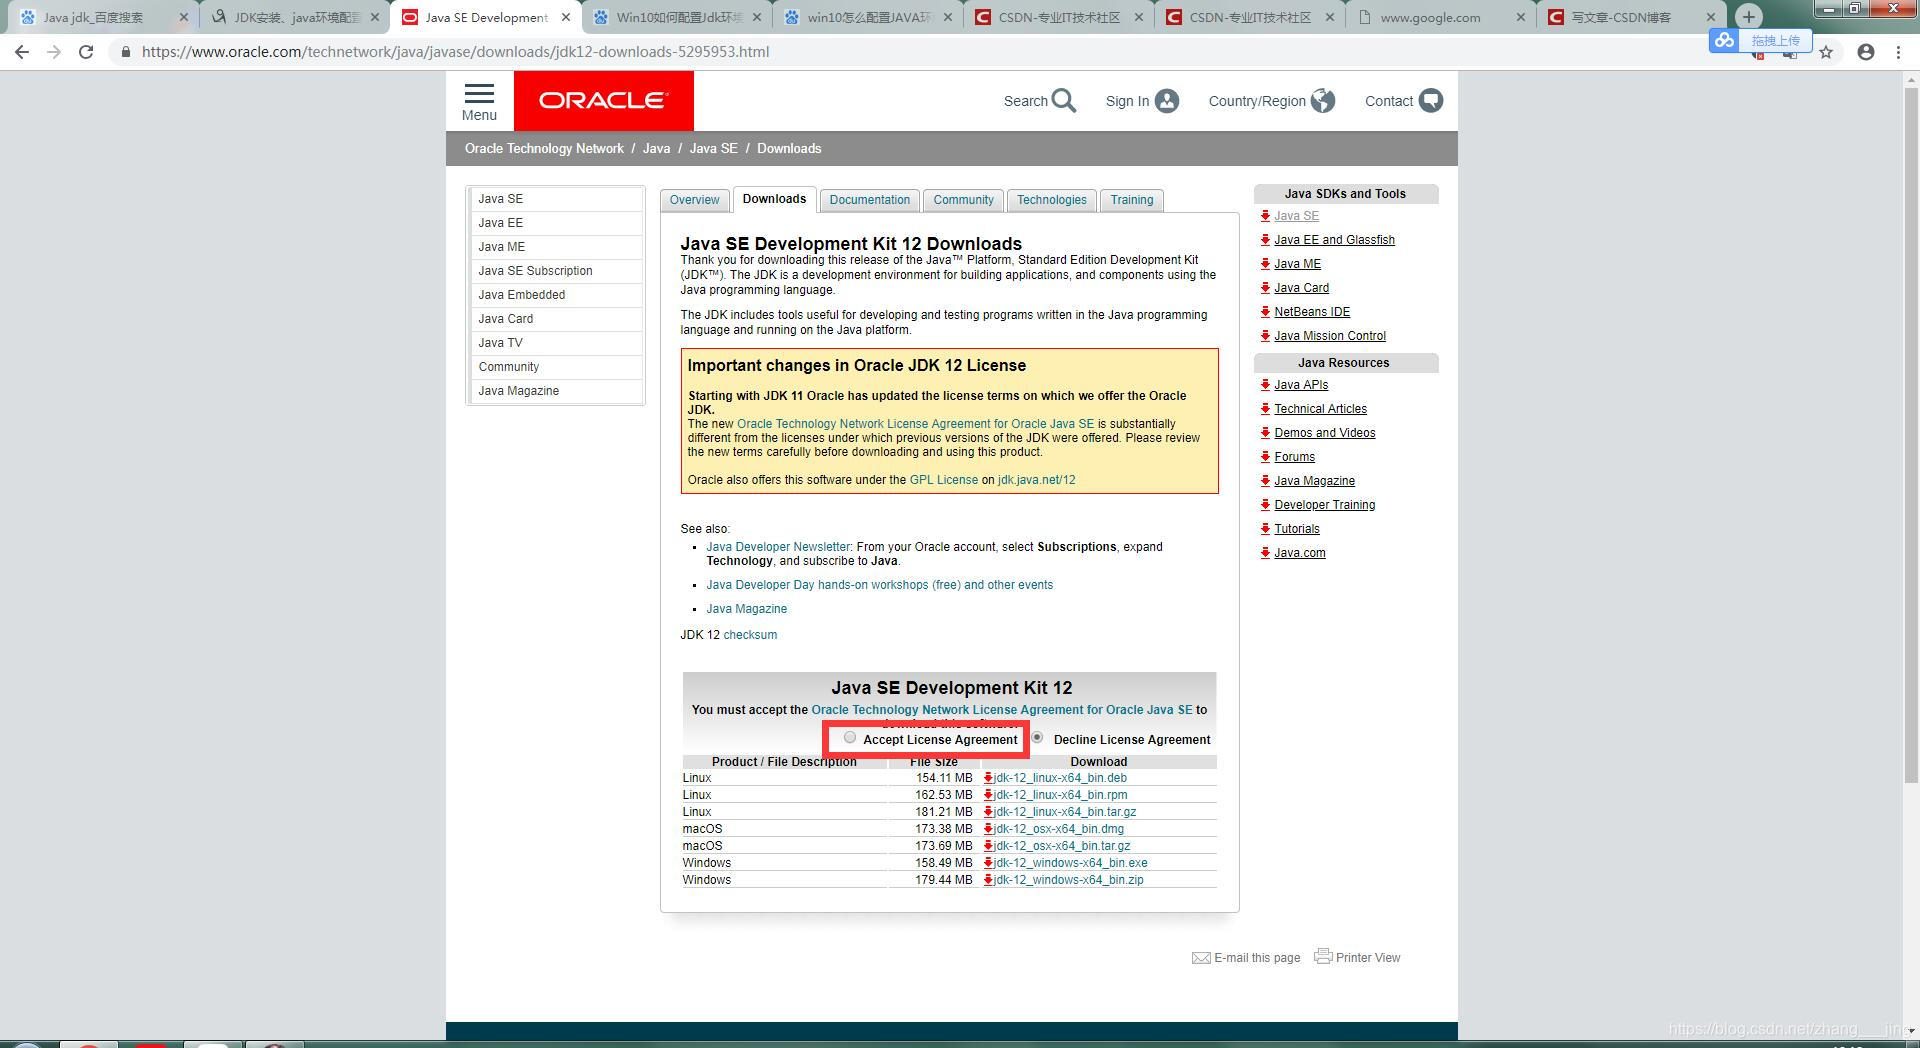Click Oracle Technology Network breadcrumb

[x=544, y=148]
